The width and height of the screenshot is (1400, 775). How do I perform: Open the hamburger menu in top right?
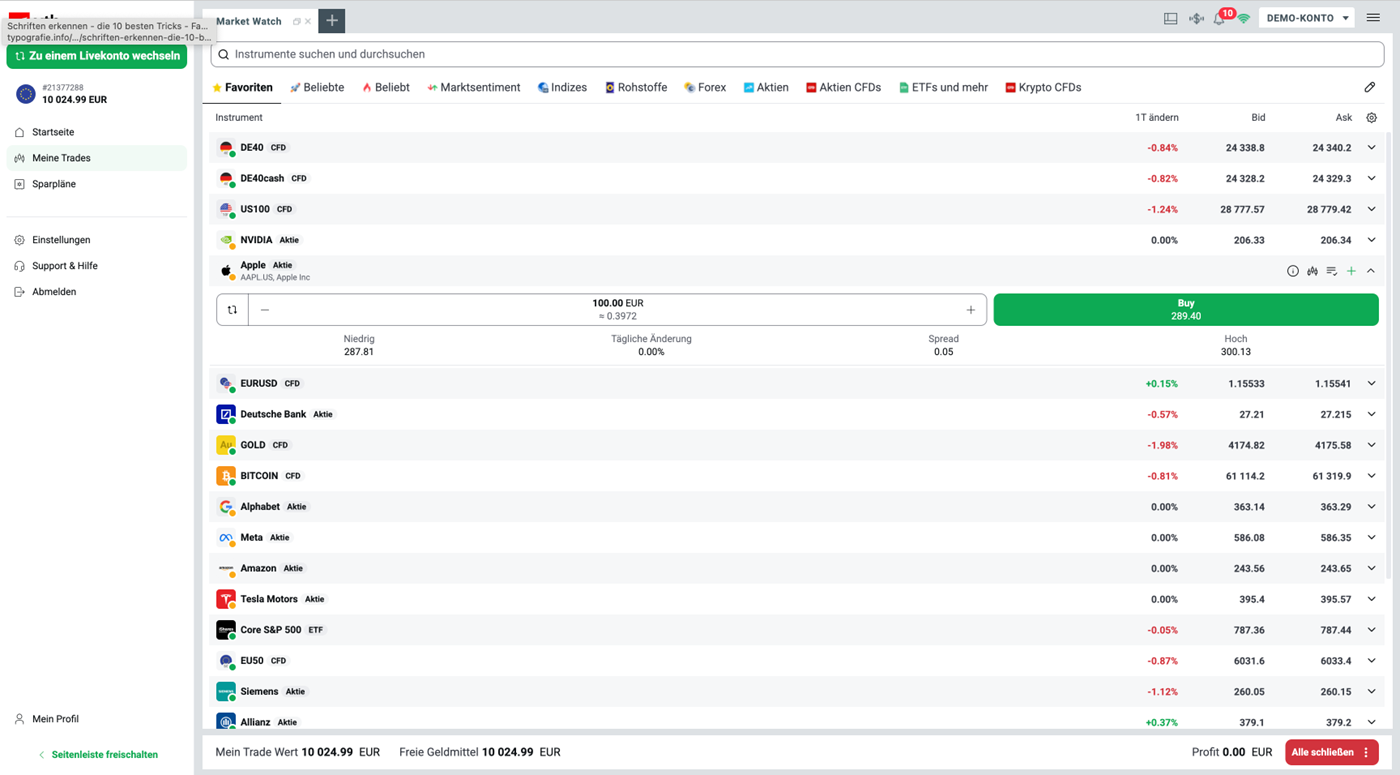[x=1373, y=18]
